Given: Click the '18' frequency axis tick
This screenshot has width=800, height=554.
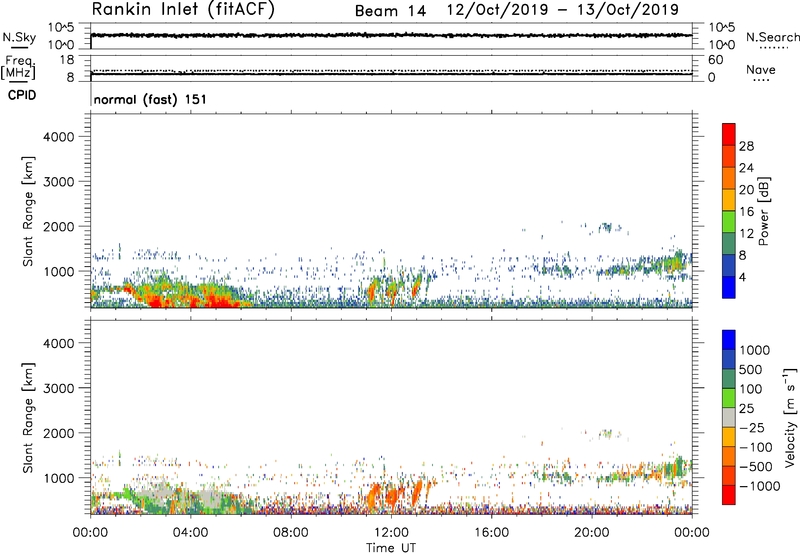Looking at the screenshot, I should pyautogui.click(x=67, y=59).
